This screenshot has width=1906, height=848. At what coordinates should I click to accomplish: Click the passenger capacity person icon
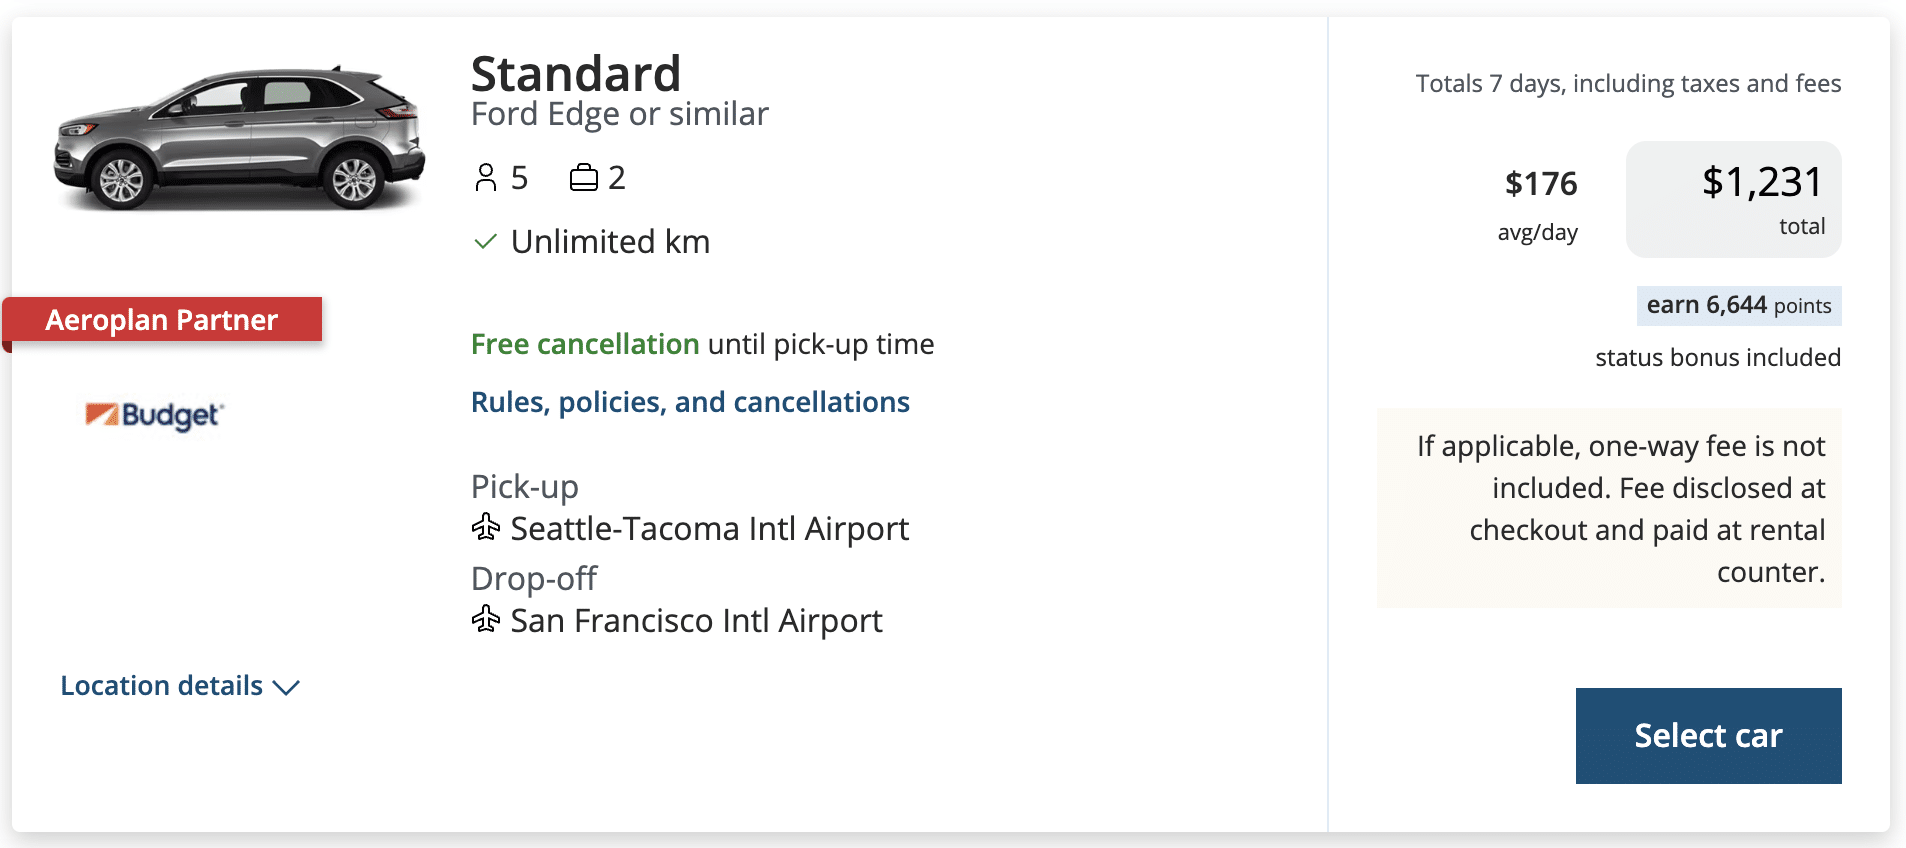[x=486, y=178]
